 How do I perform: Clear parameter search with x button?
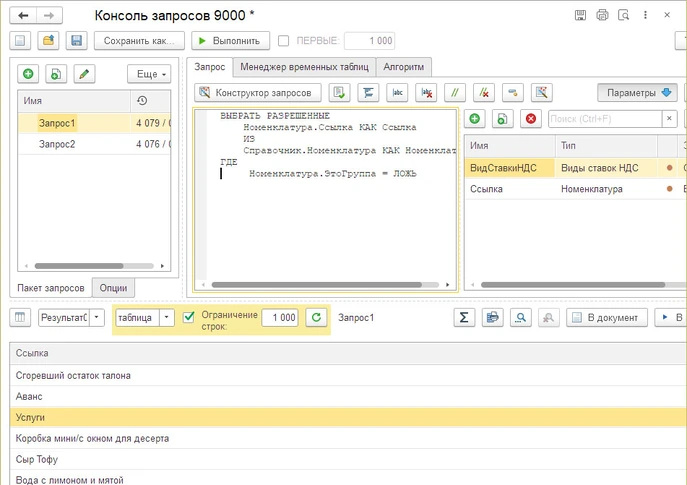point(669,119)
